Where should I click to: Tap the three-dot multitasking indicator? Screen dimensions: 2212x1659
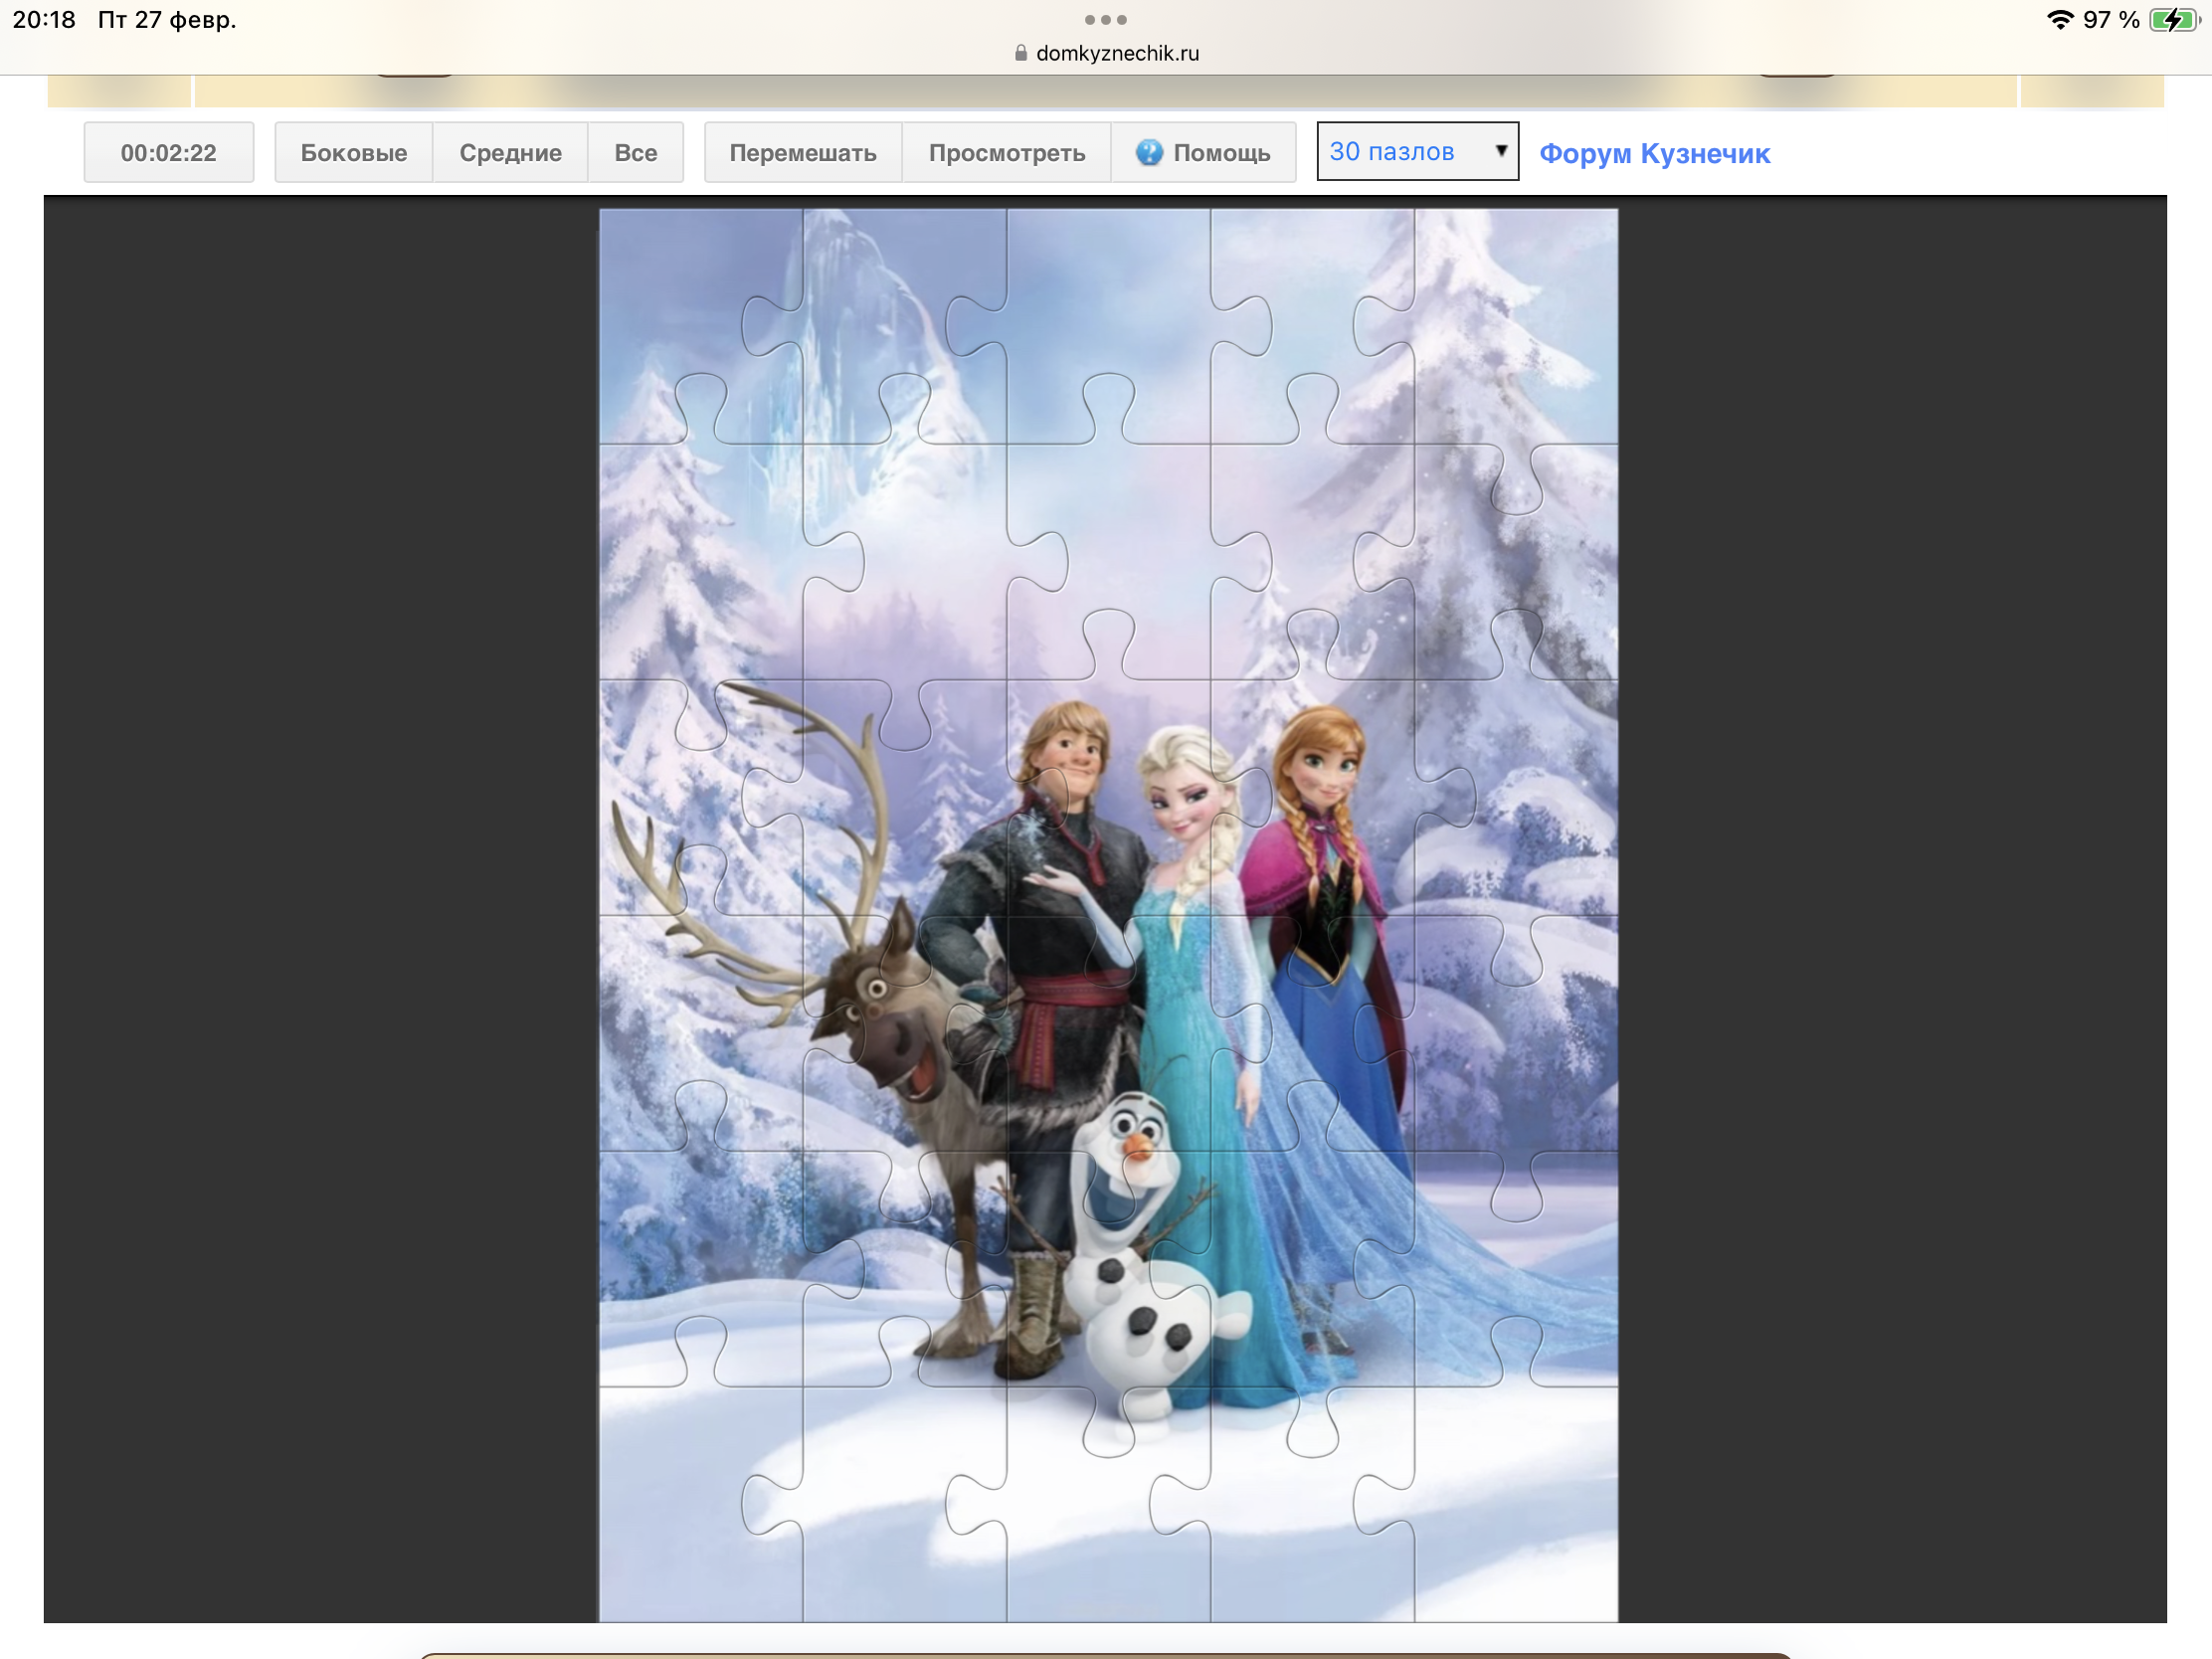1105,20
